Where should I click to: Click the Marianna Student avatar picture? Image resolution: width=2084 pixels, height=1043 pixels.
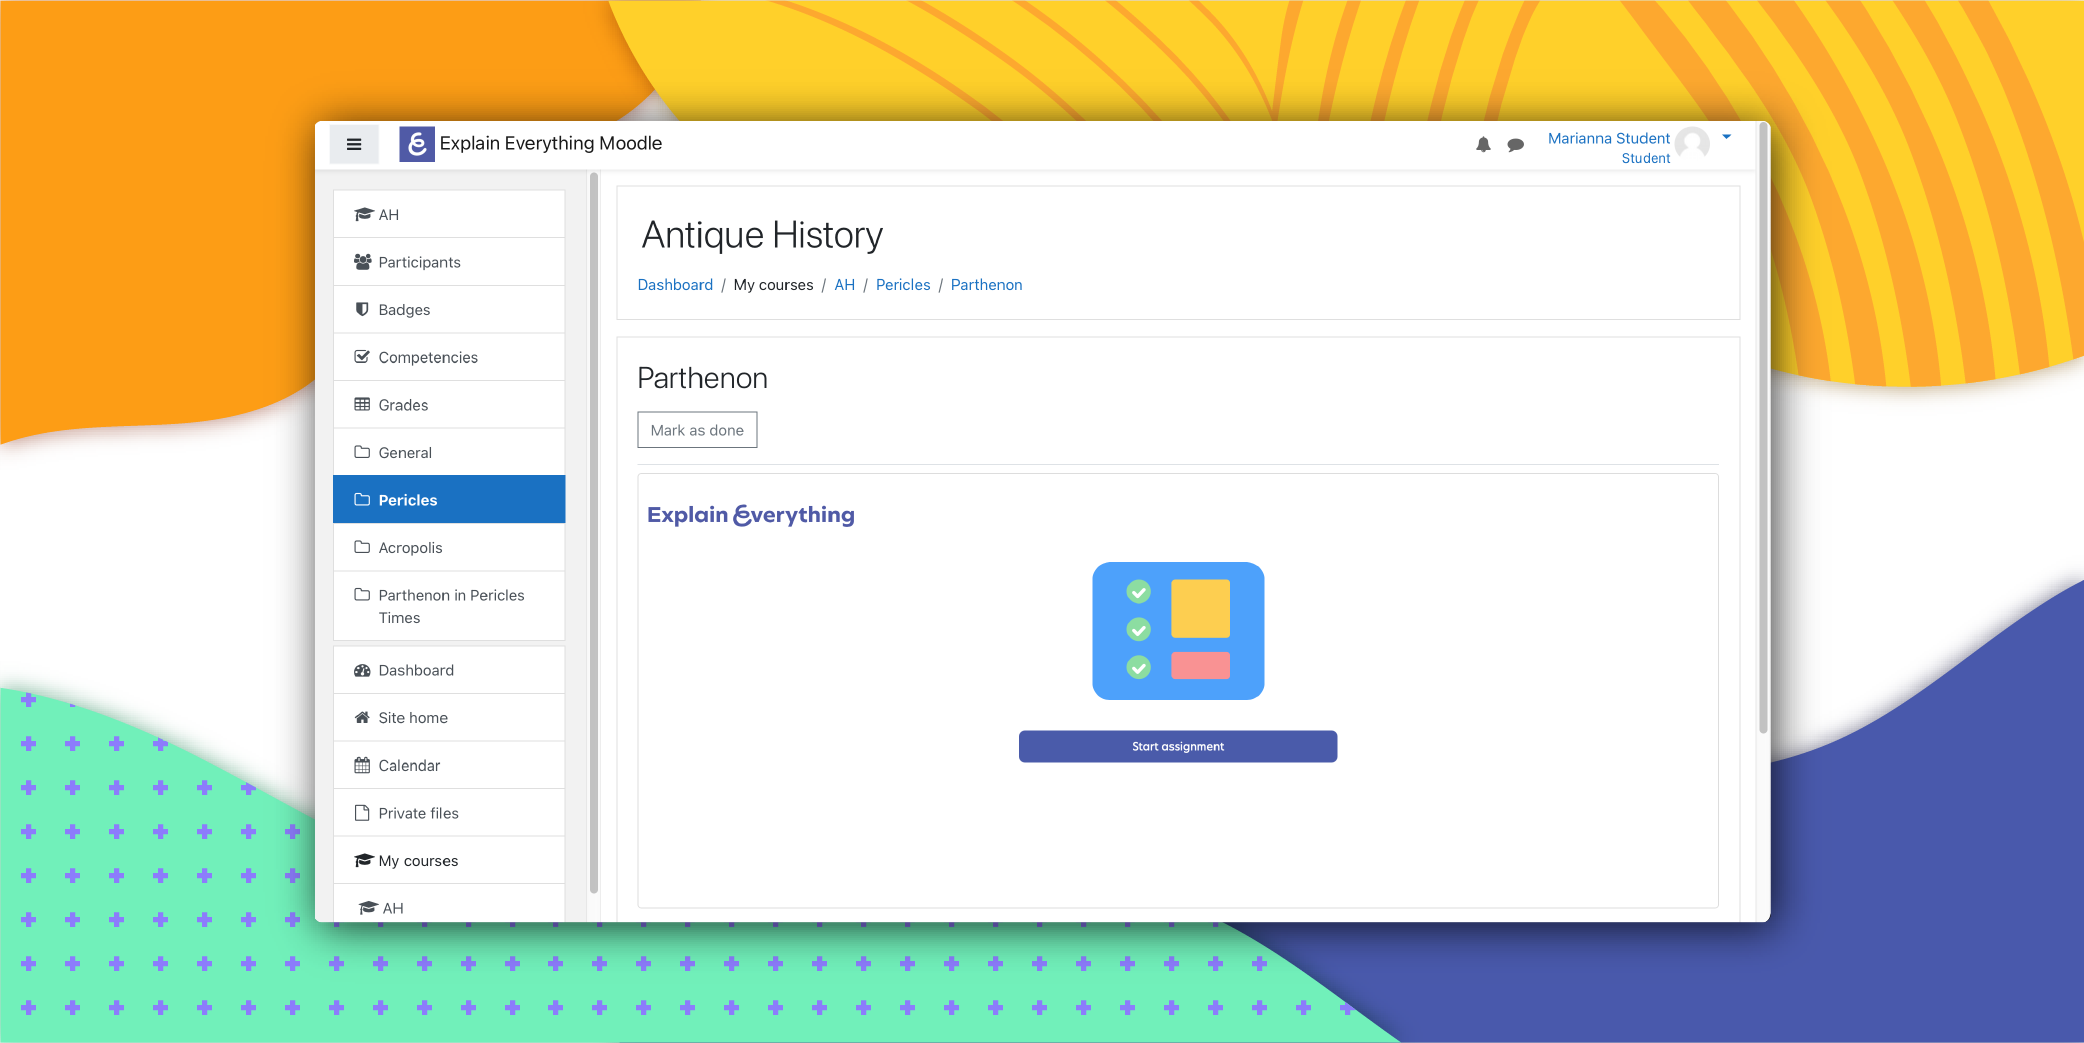click(x=1692, y=145)
